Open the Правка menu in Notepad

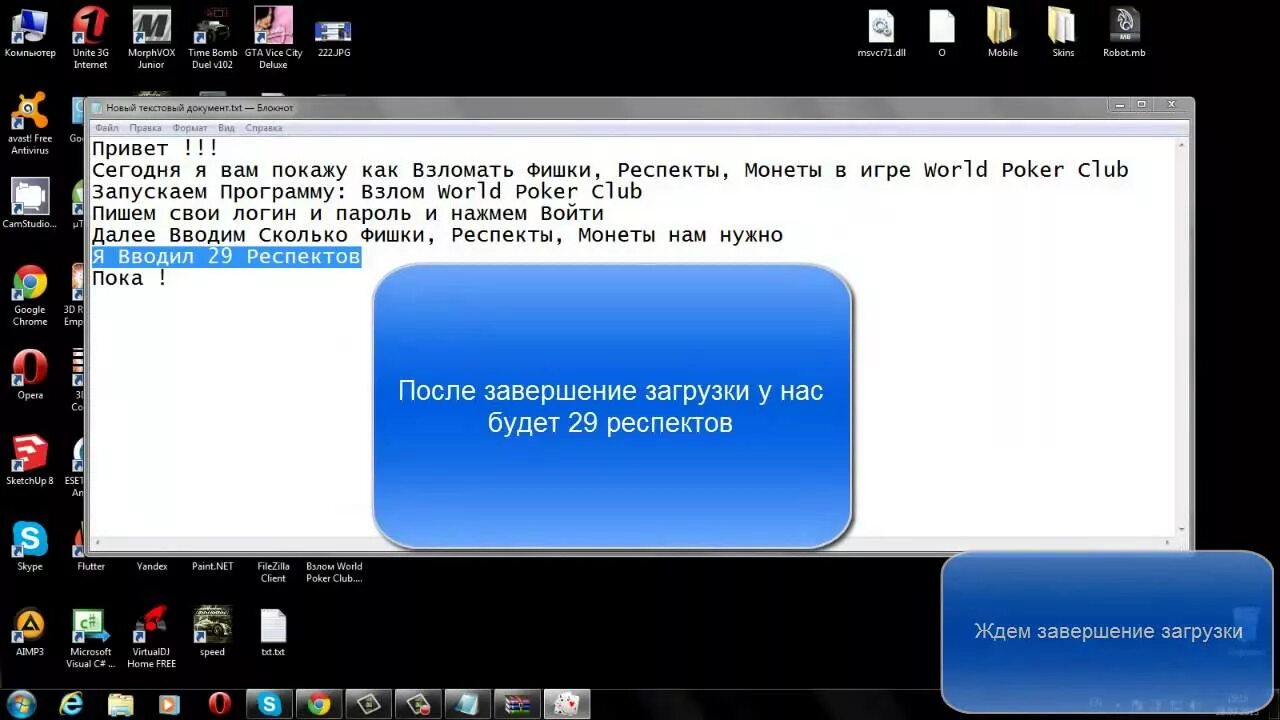pos(145,128)
